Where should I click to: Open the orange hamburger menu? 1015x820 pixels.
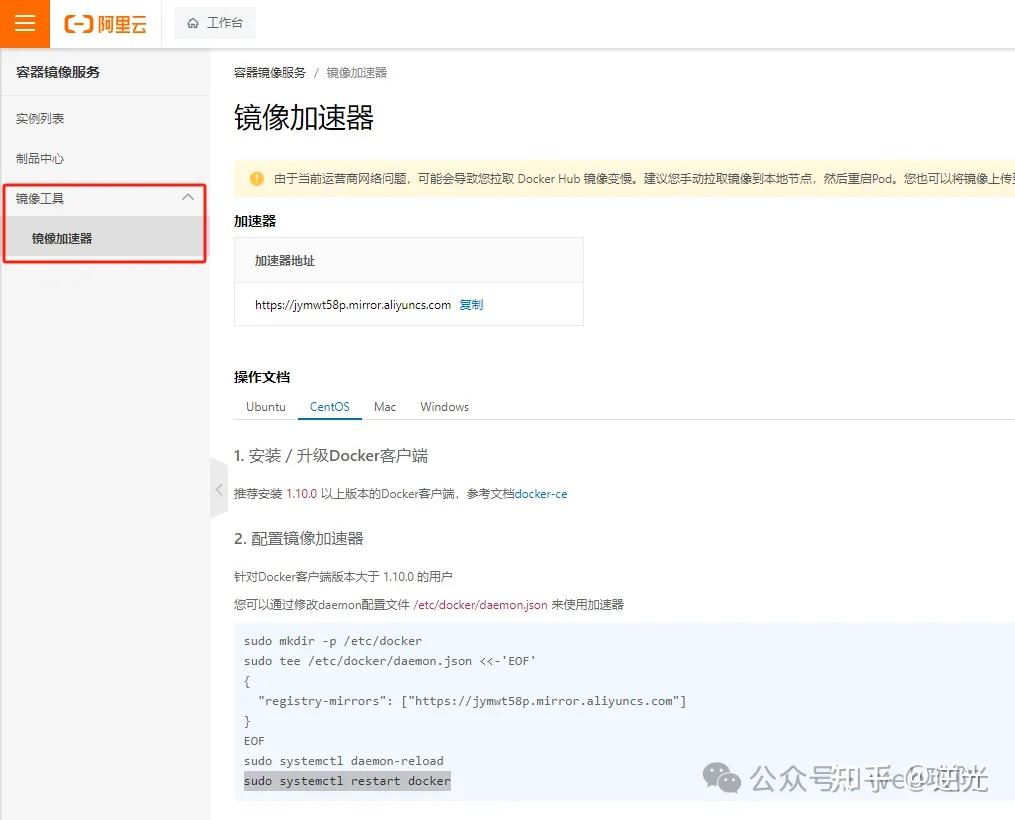point(25,23)
